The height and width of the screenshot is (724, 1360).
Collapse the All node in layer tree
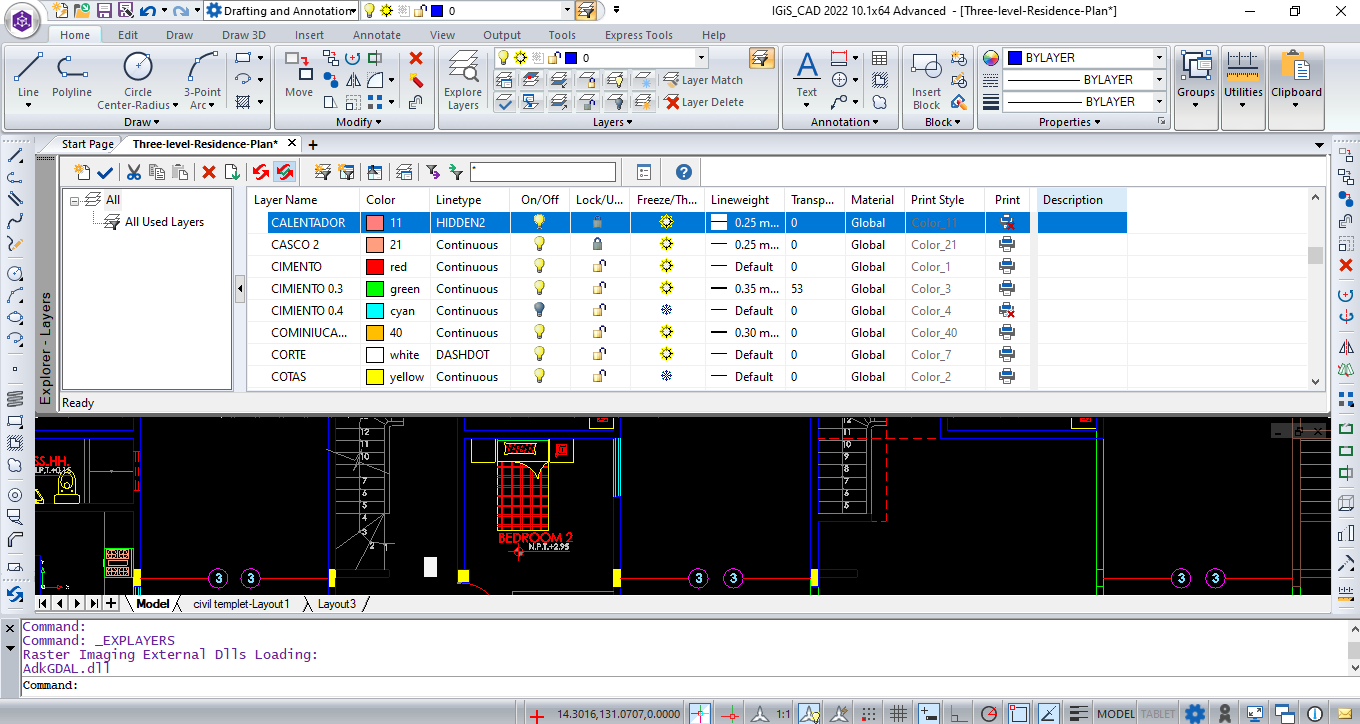point(74,200)
